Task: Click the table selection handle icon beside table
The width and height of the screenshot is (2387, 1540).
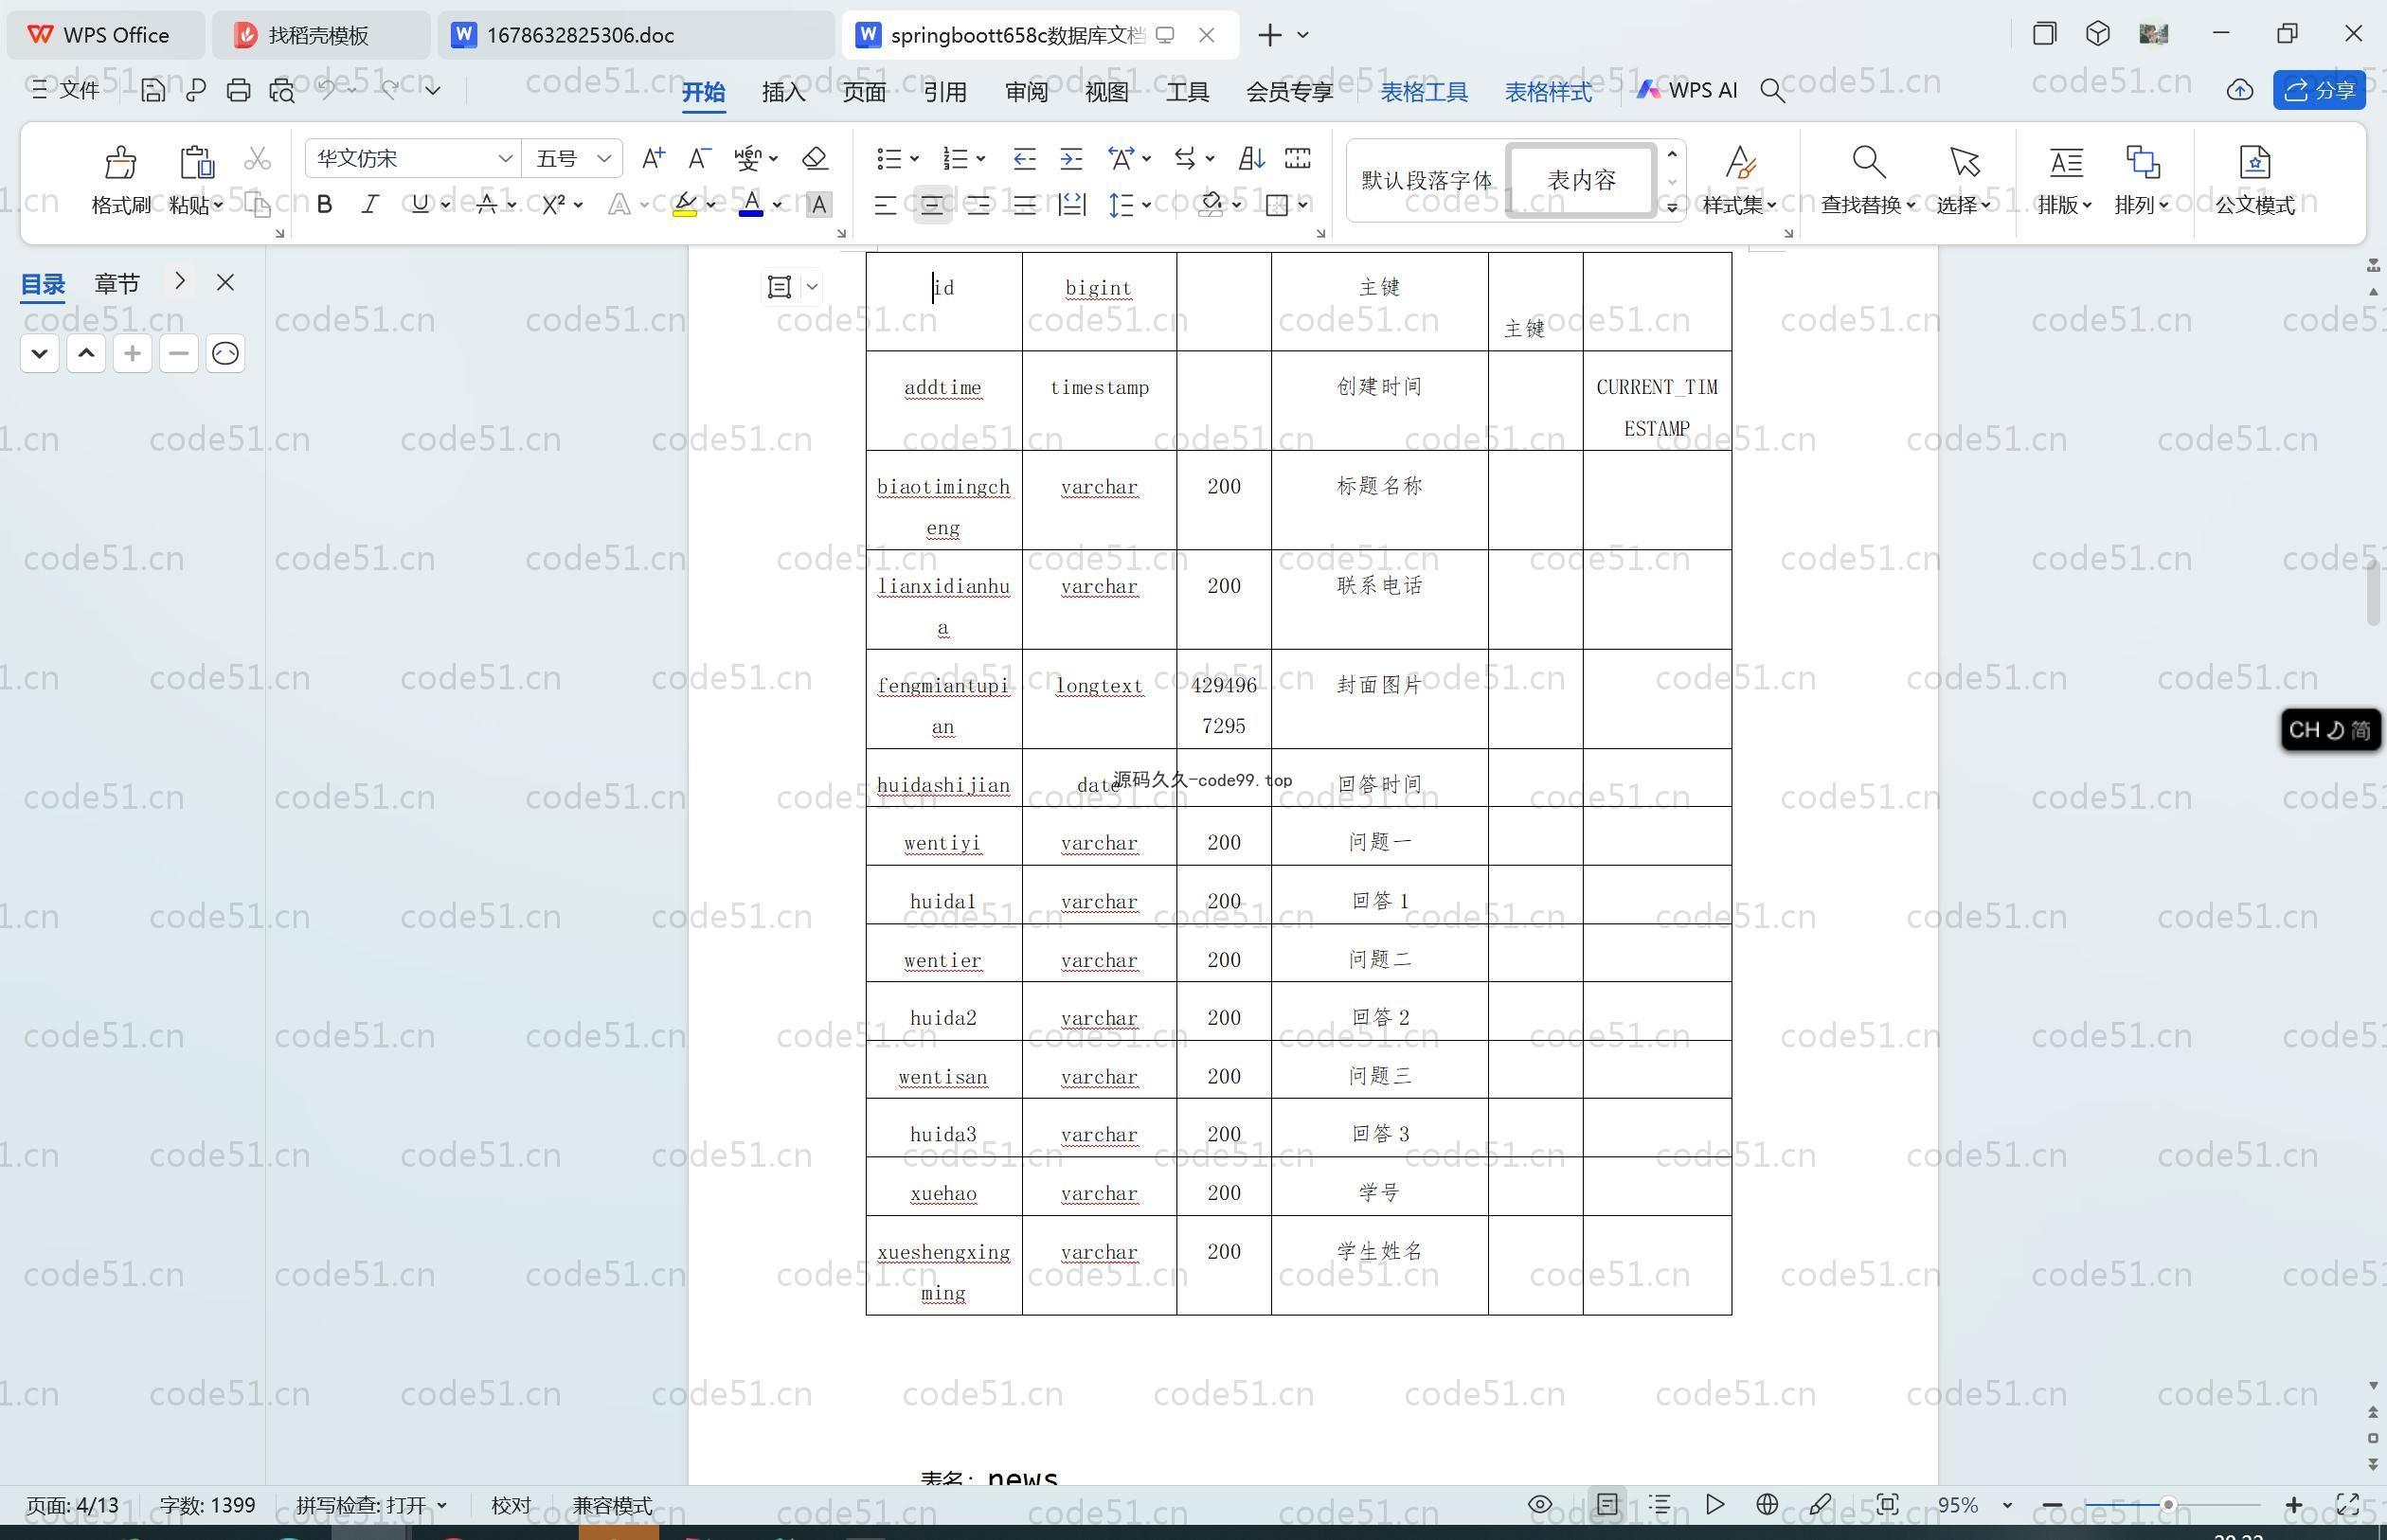Action: (x=779, y=287)
